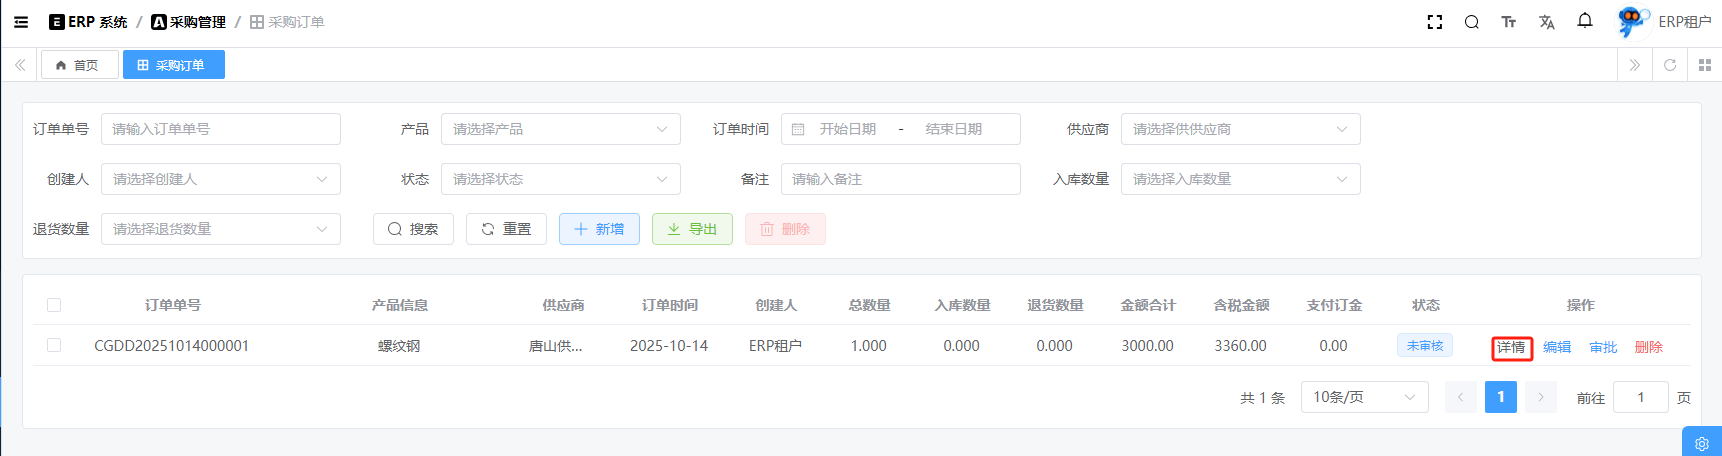The image size is (1722, 456).
Task: Open the language translation icon
Action: pos(1546,22)
